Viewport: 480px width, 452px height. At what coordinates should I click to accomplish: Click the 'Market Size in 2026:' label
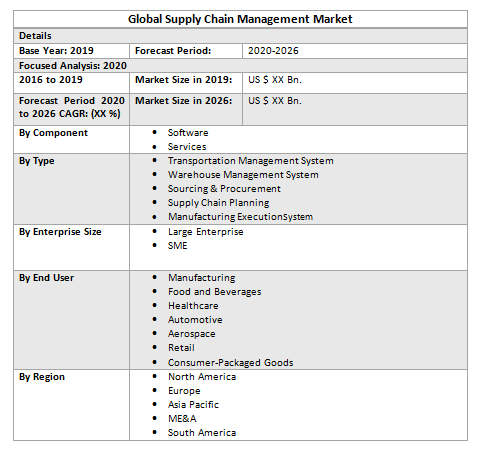click(183, 101)
